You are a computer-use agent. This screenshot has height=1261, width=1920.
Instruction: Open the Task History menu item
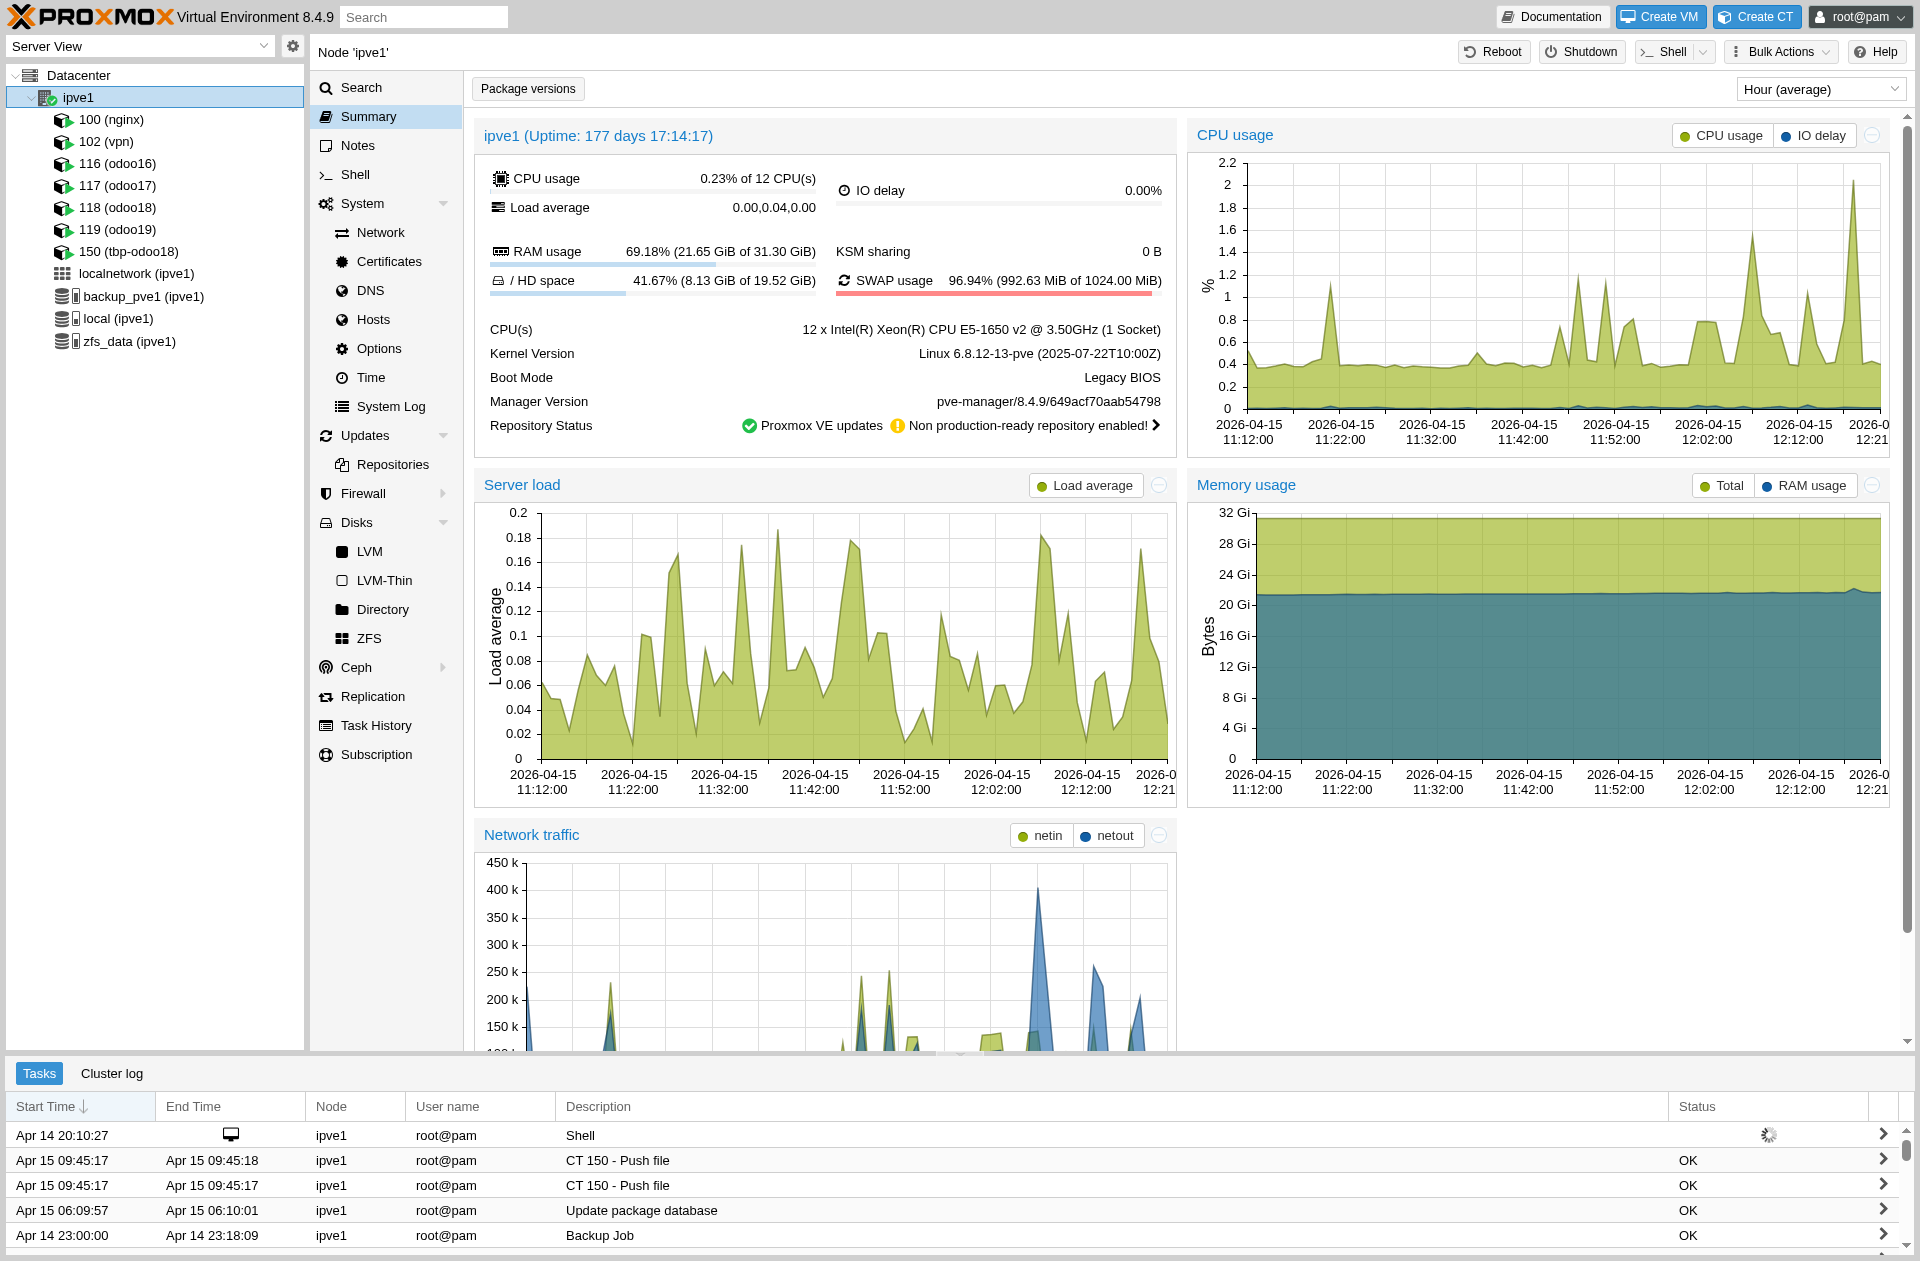(376, 726)
